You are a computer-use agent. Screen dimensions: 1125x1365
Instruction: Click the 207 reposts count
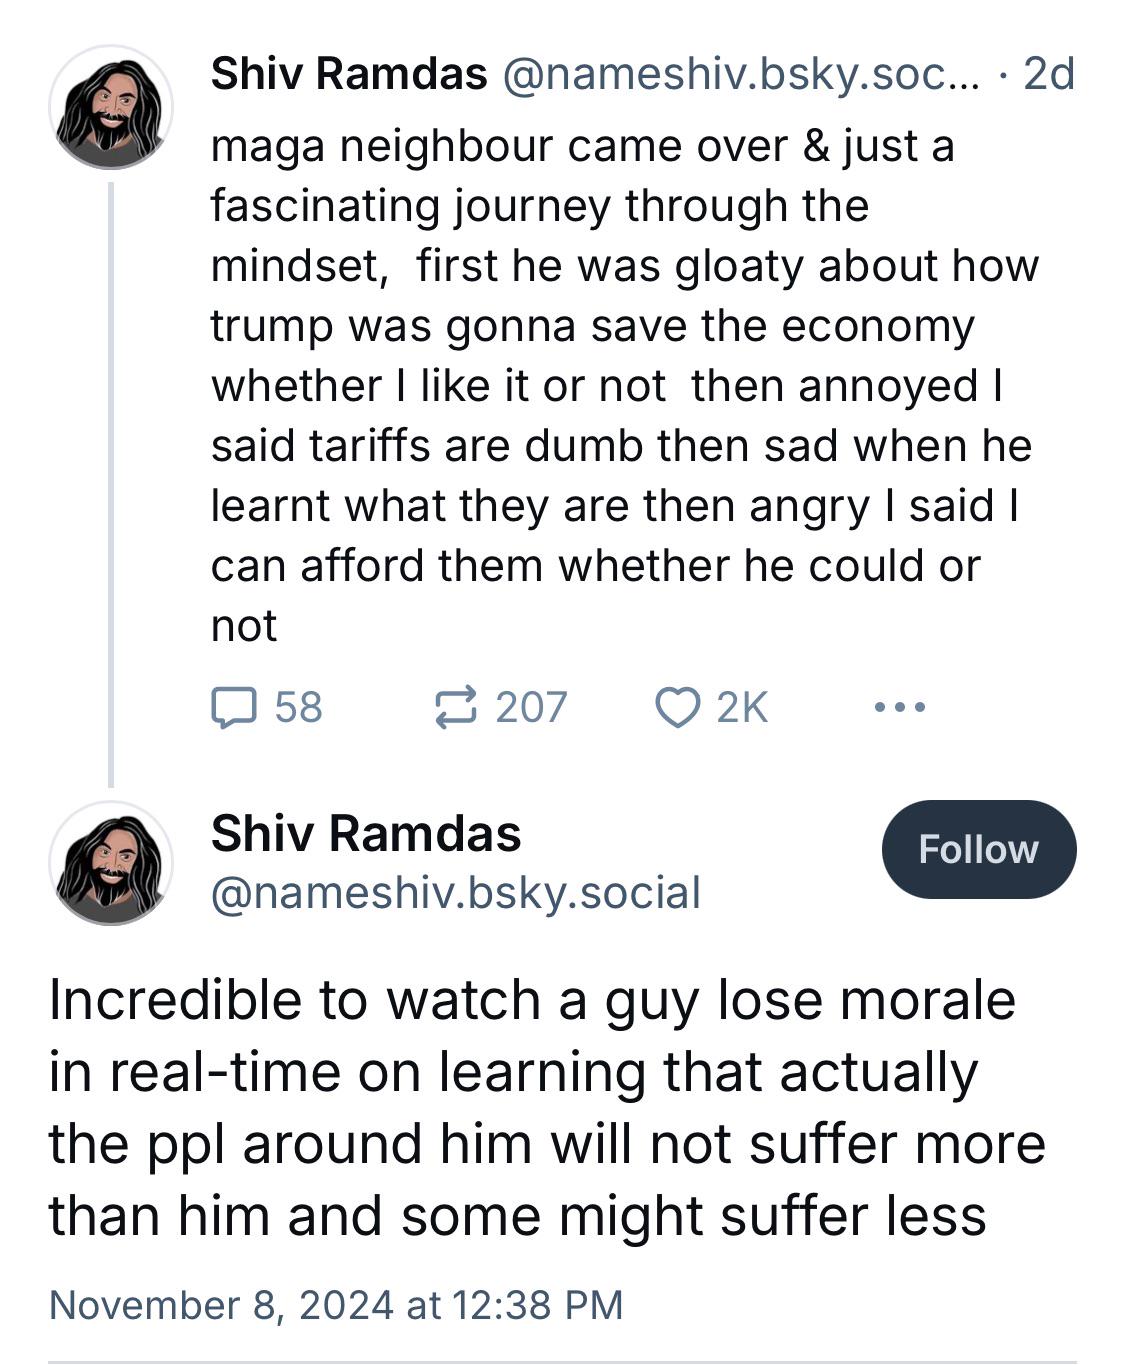click(x=531, y=707)
